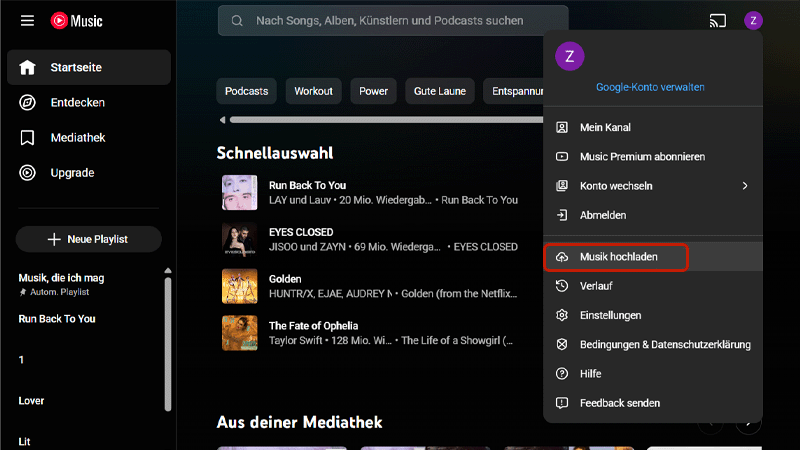Image resolution: width=800 pixels, height=450 pixels.
Task: Open Einstellungen from the account menu
Action: pyautogui.click(x=653, y=315)
